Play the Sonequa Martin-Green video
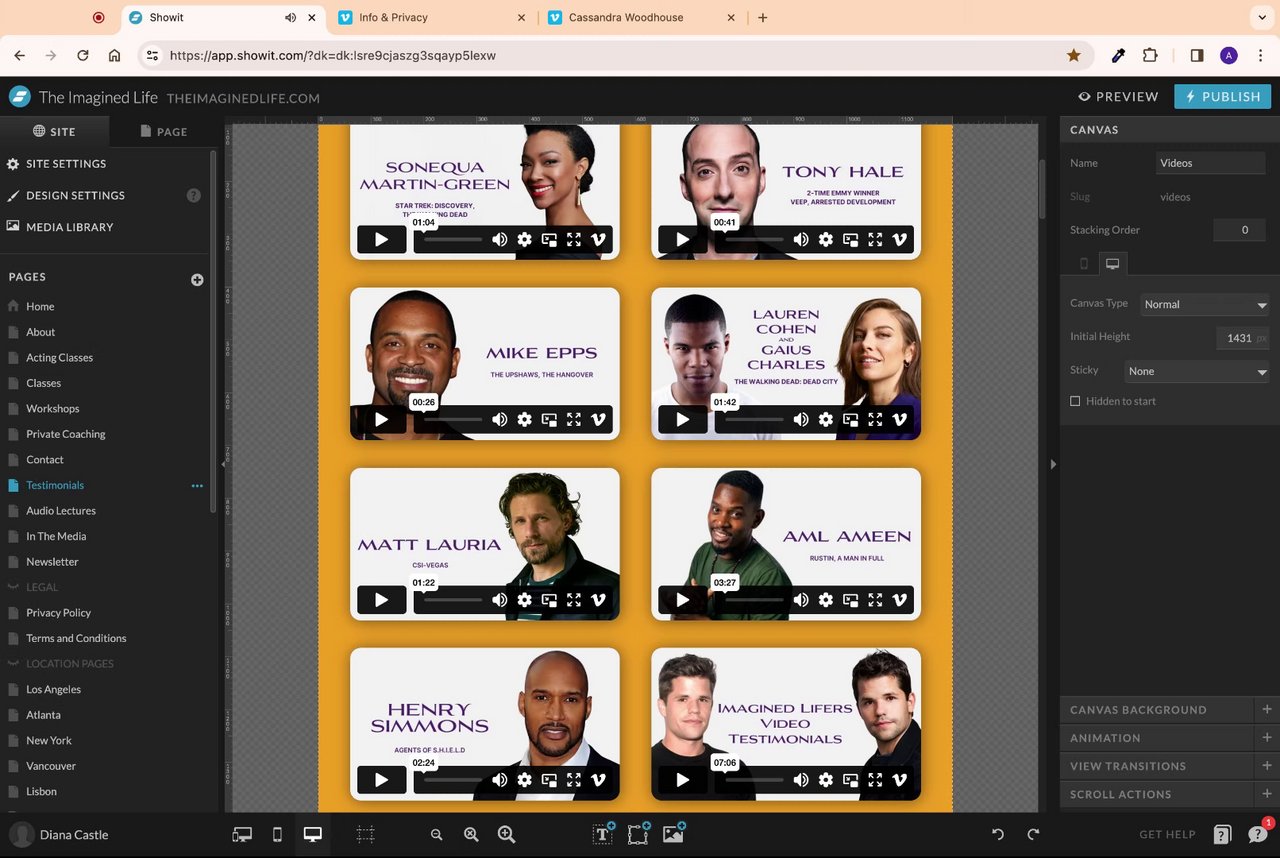 coord(382,240)
